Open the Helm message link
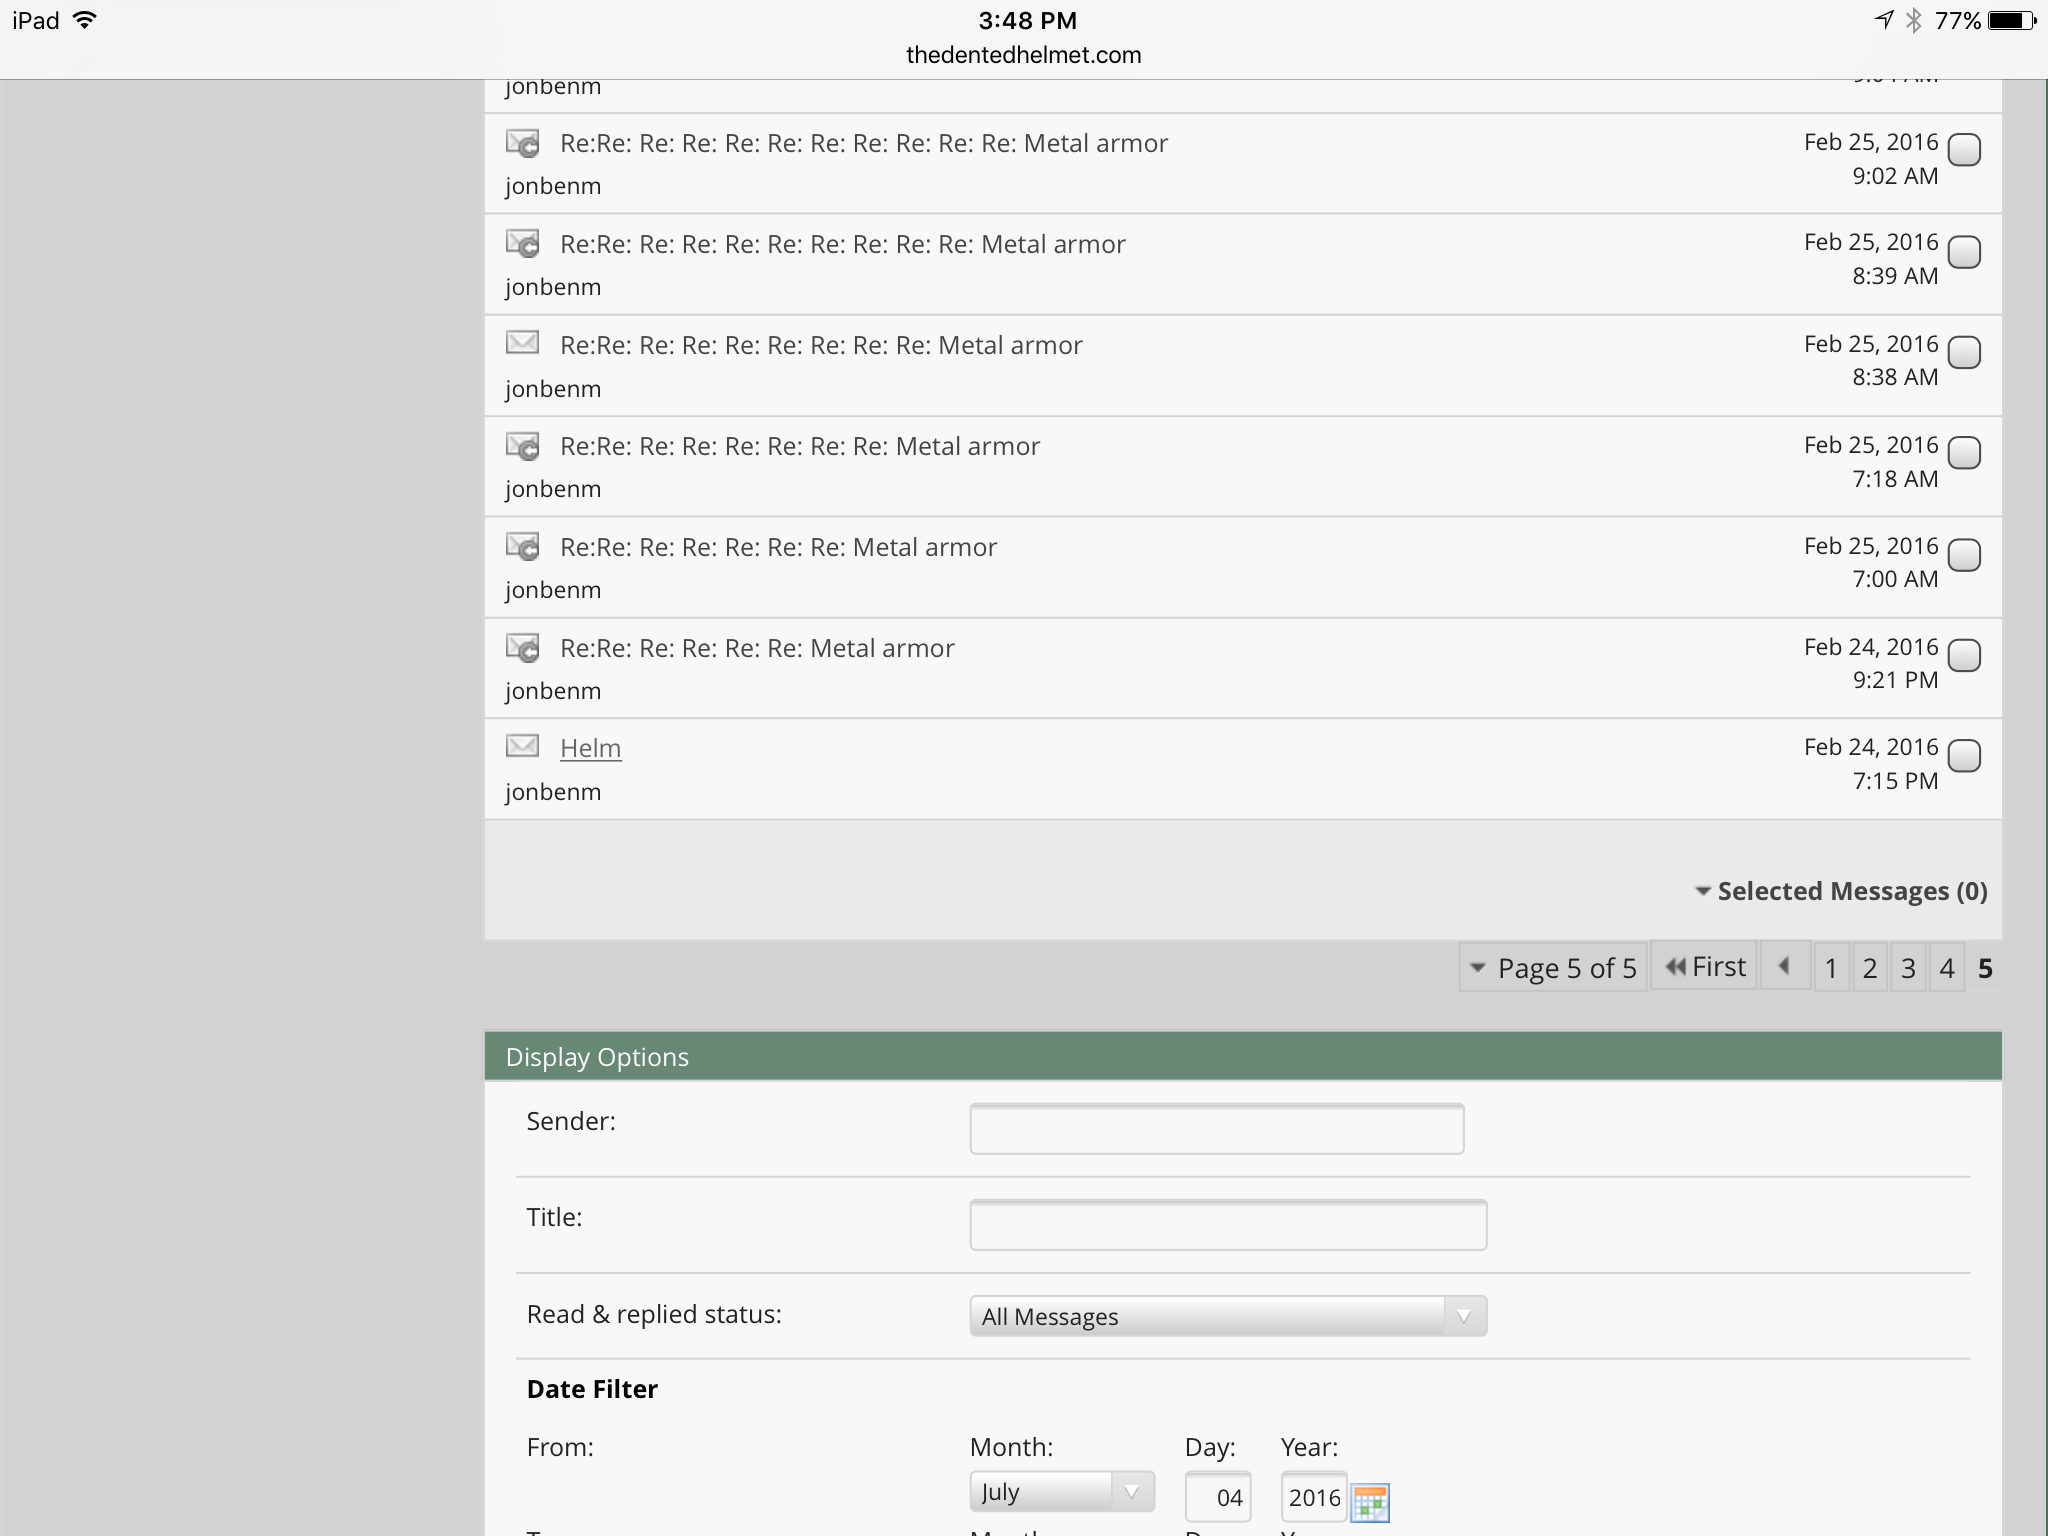2048x1536 pixels. pos(590,748)
